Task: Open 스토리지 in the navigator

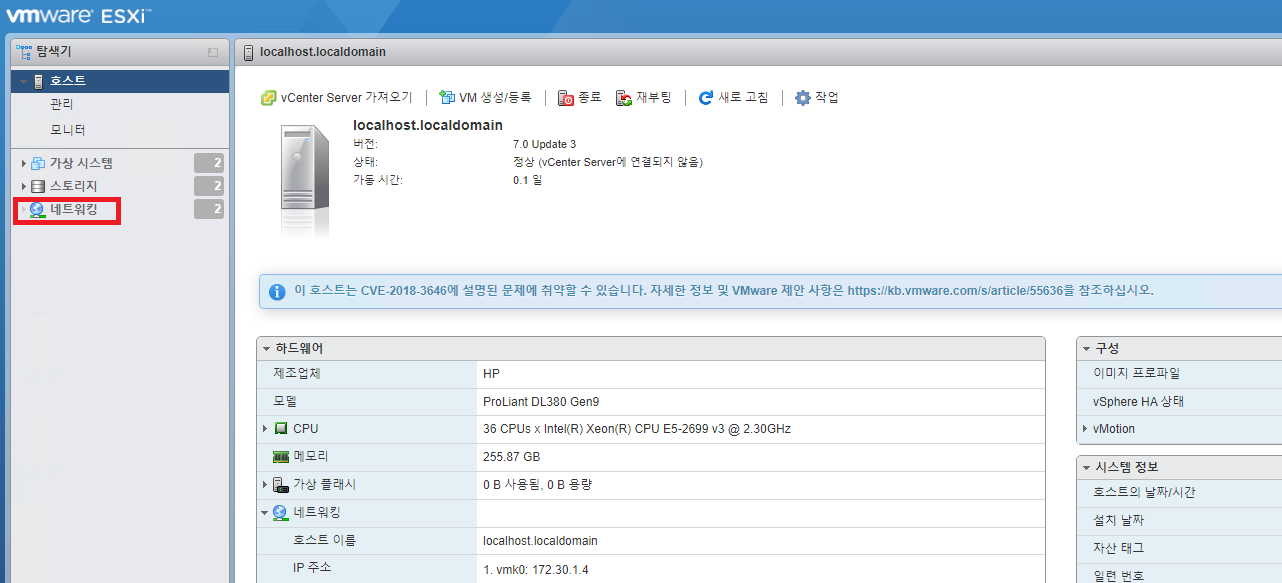Action: [x=74, y=186]
